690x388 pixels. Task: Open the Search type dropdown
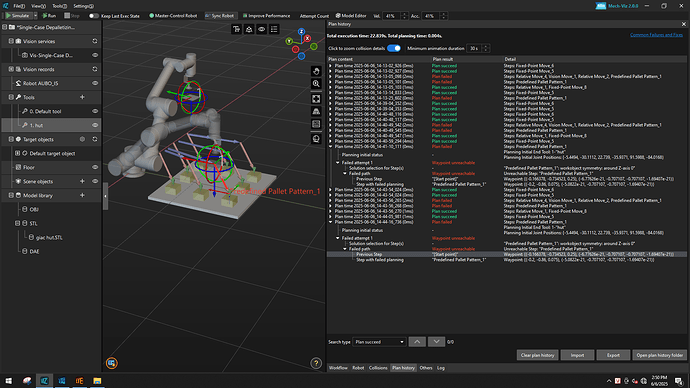(379, 342)
